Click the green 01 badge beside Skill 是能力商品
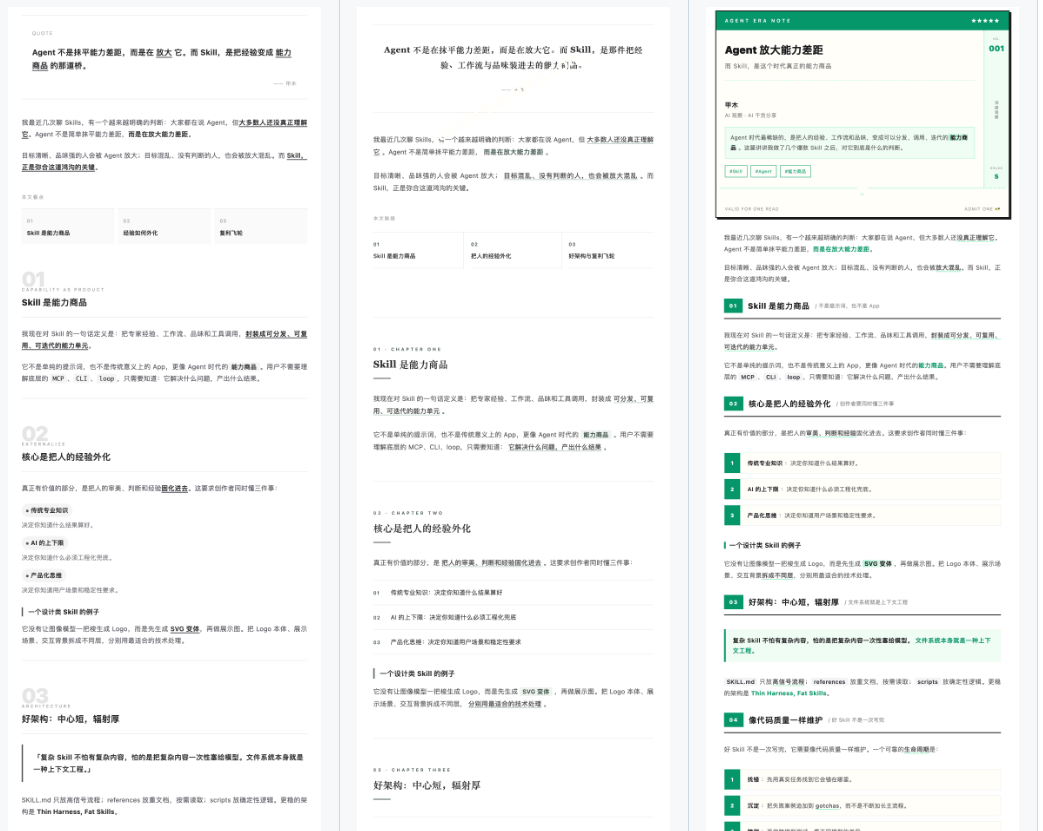The height and width of the screenshot is (831, 1043). pyautogui.click(x=732, y=306)
